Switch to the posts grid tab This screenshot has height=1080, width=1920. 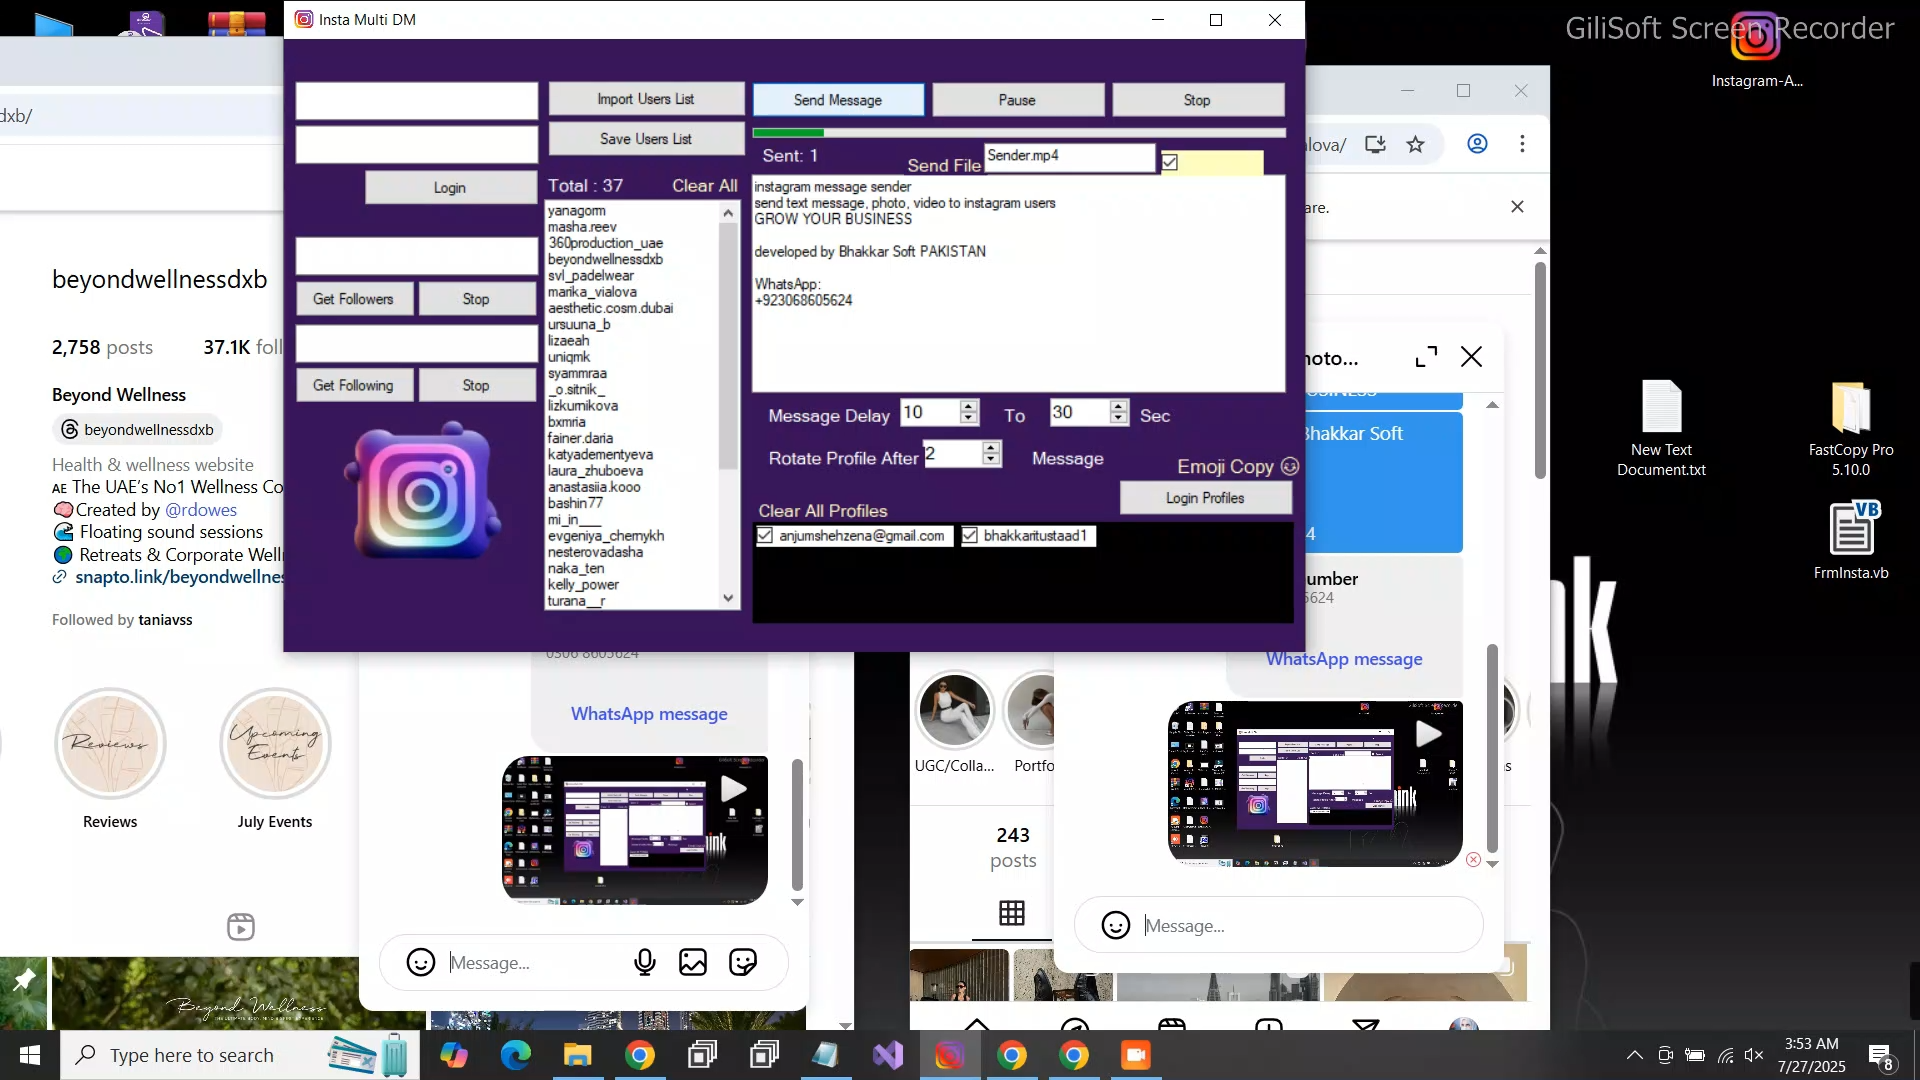pos(1012,912)
